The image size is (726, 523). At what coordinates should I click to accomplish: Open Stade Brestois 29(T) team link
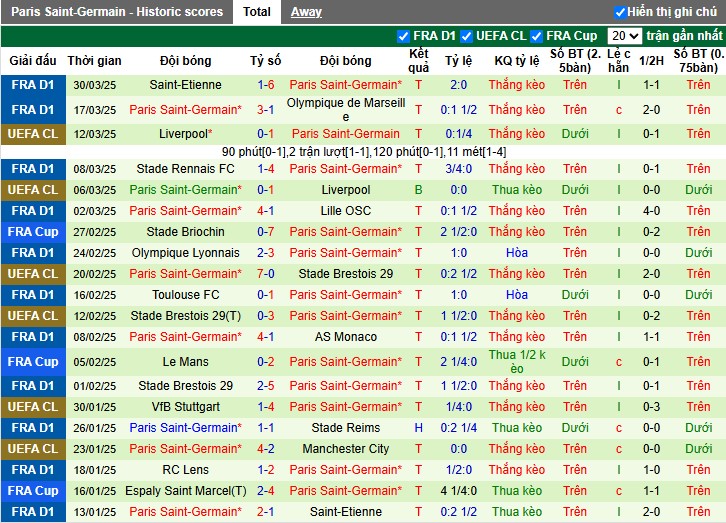click(x=185, y=316)
